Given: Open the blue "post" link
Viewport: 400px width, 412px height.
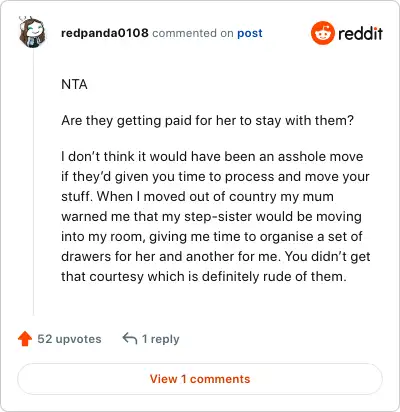Looking at the screenshot, I should coord(250,33).
